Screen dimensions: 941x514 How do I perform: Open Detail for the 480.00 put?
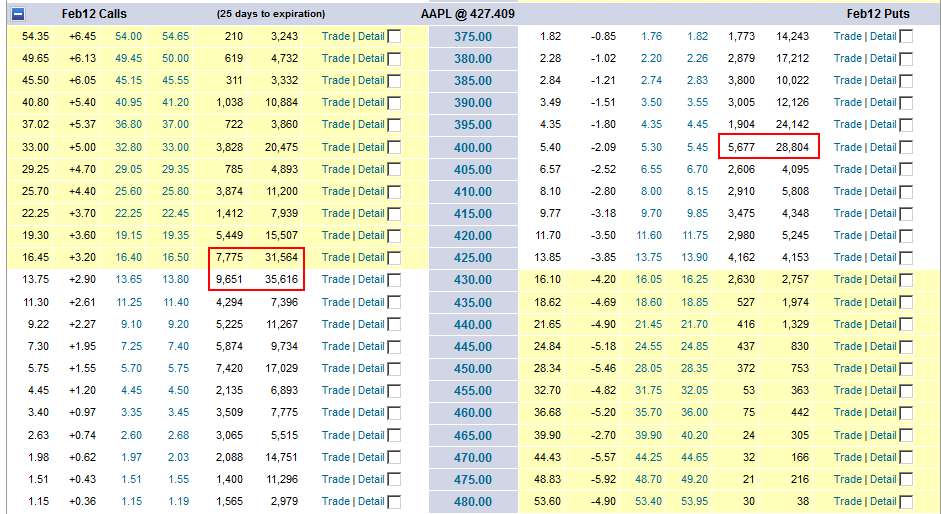(x=883, y=501)
